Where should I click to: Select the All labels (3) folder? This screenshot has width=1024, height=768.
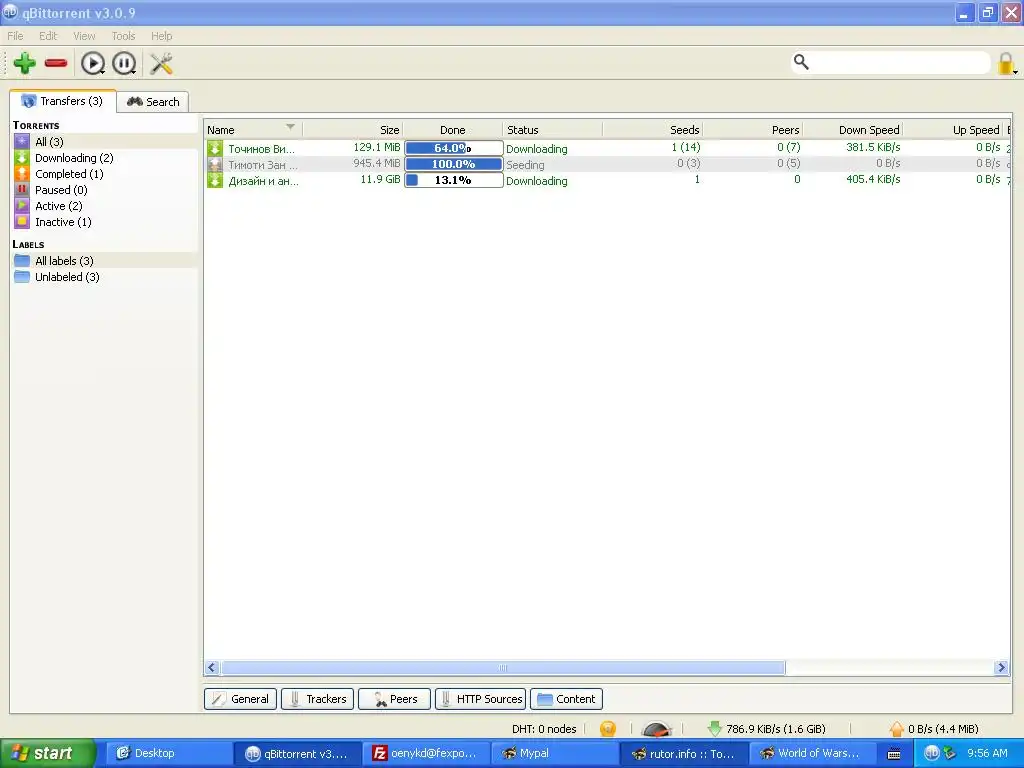click(x=104, y=261)
